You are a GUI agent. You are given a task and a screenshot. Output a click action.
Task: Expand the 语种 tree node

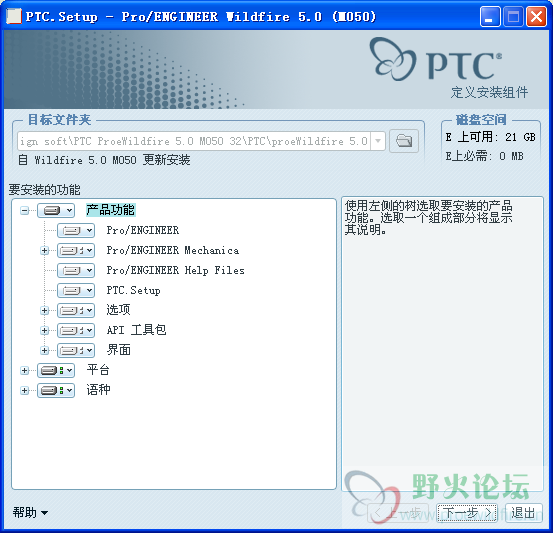pos(24,391)
